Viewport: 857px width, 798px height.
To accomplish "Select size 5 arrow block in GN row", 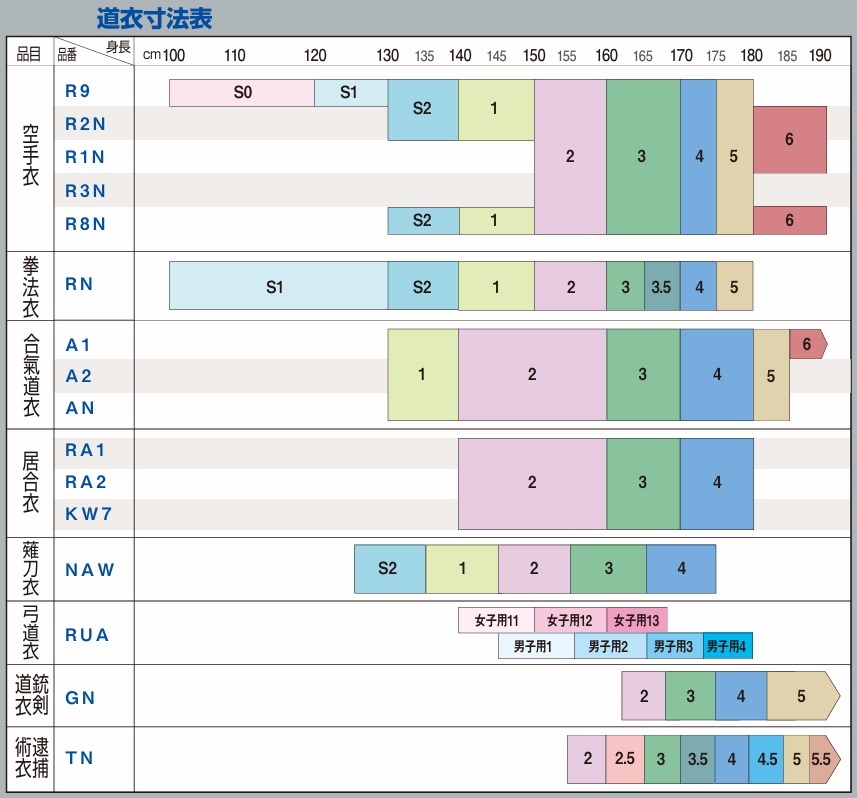I will 802,696.
